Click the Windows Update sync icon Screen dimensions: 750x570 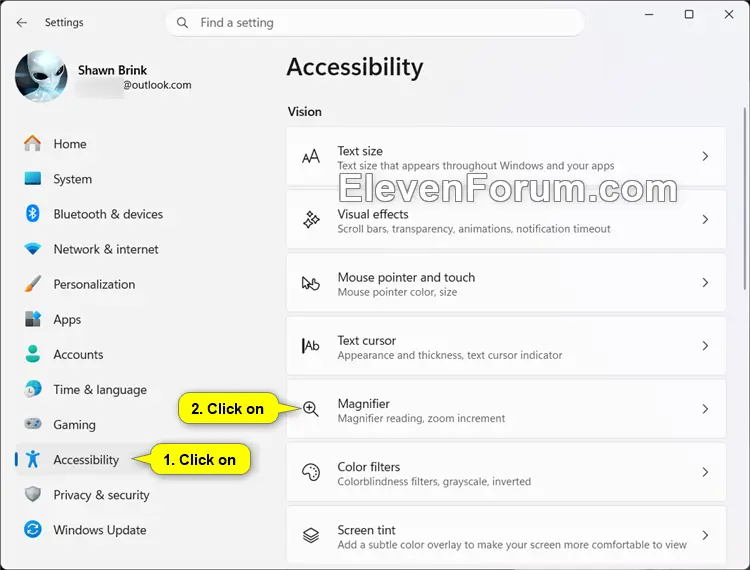click(x=33, y=529)
